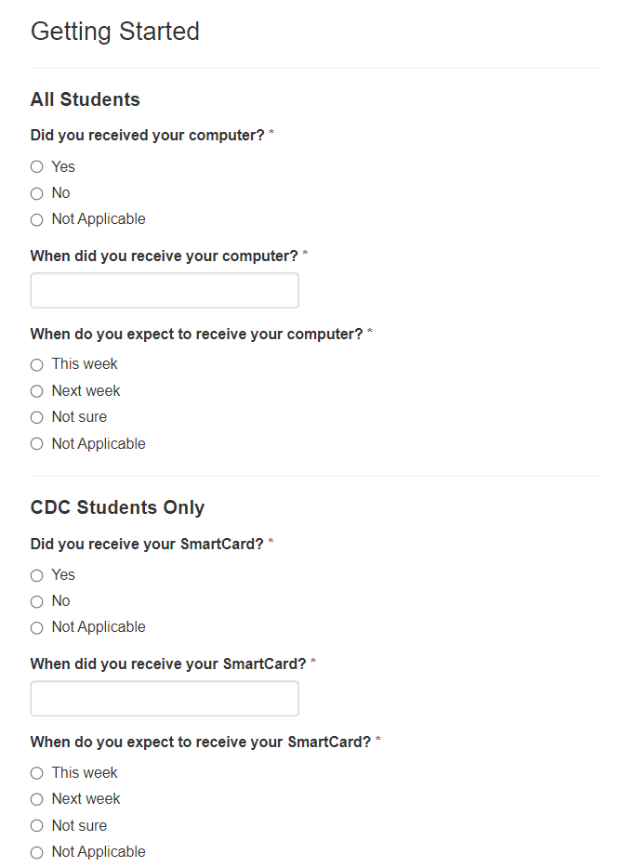Select Yes for received your SmartCard
621x867 pixels.
pos(37,575)
